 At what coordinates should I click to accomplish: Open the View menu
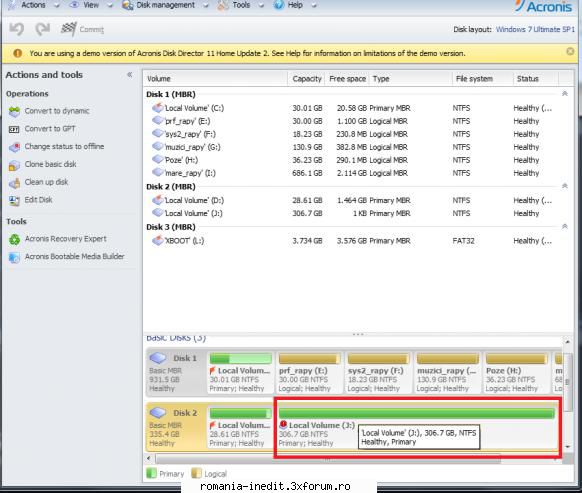91,5
